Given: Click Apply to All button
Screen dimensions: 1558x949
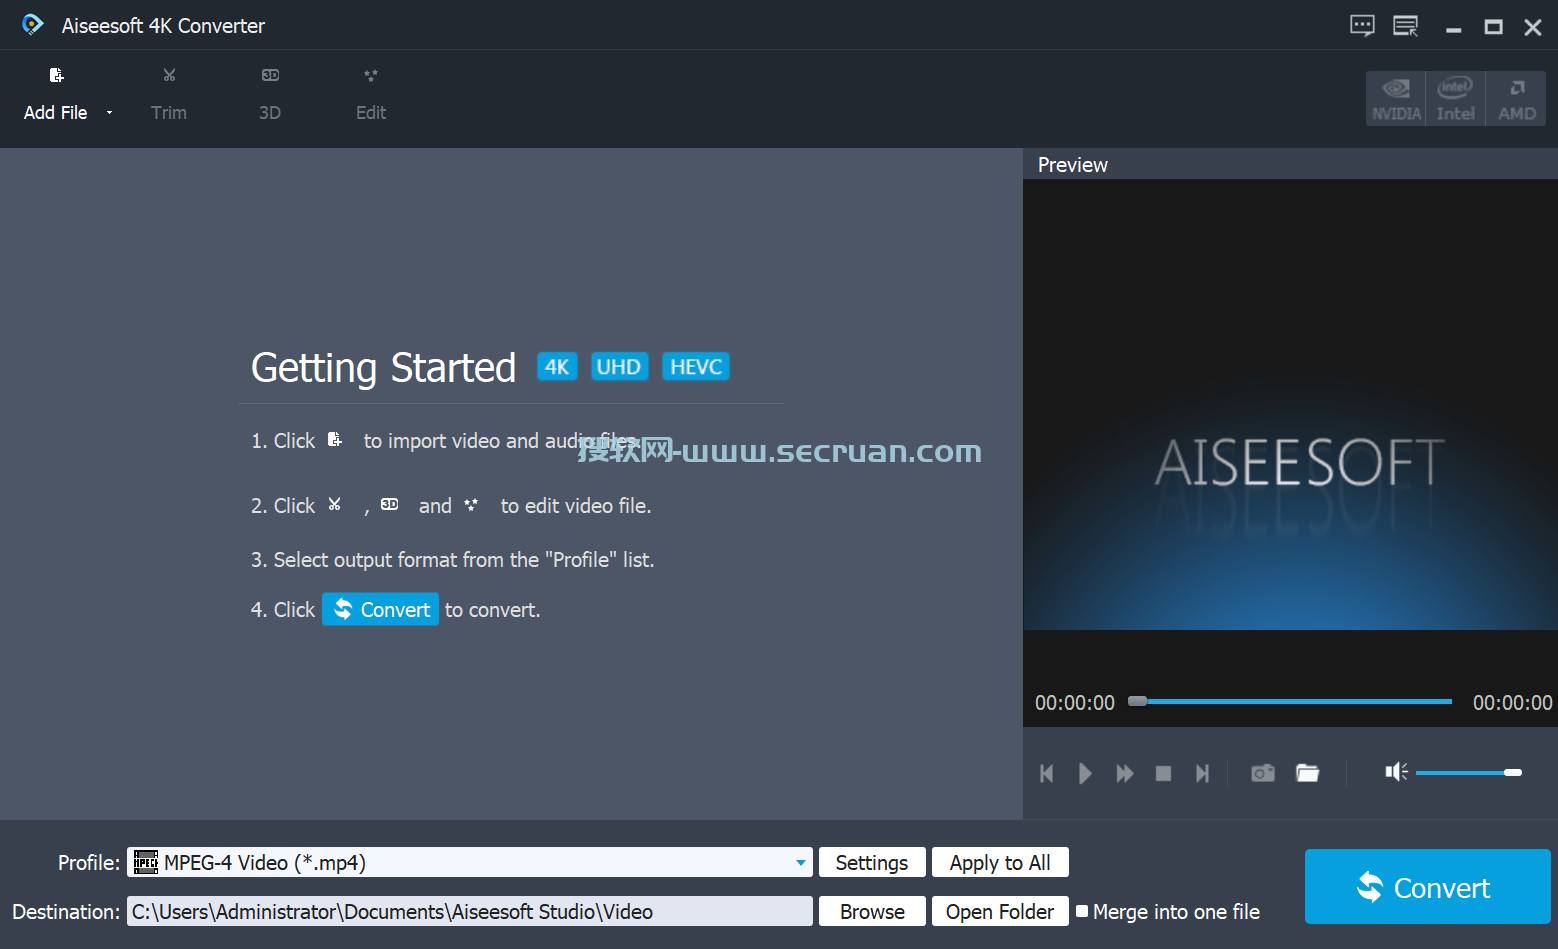Looking at the screenshot, I should coord(1000,862).
